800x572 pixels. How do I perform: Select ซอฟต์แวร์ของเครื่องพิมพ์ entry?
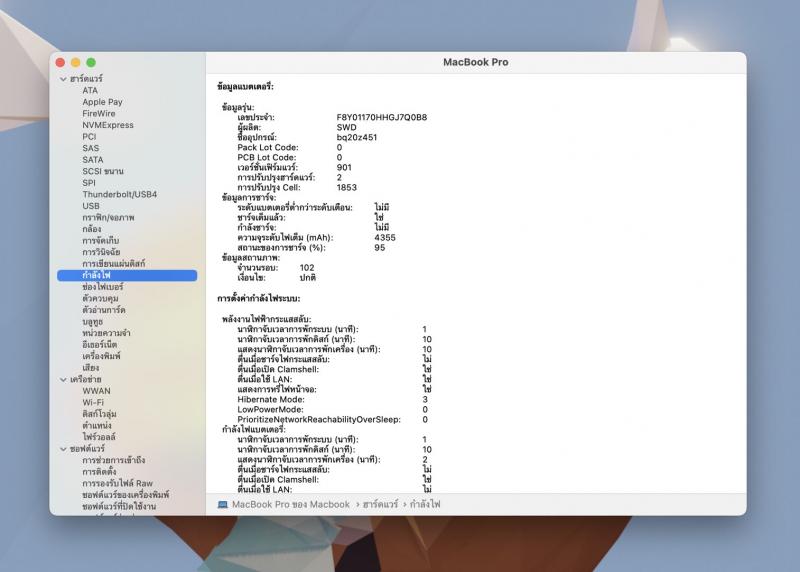point(126,495)
